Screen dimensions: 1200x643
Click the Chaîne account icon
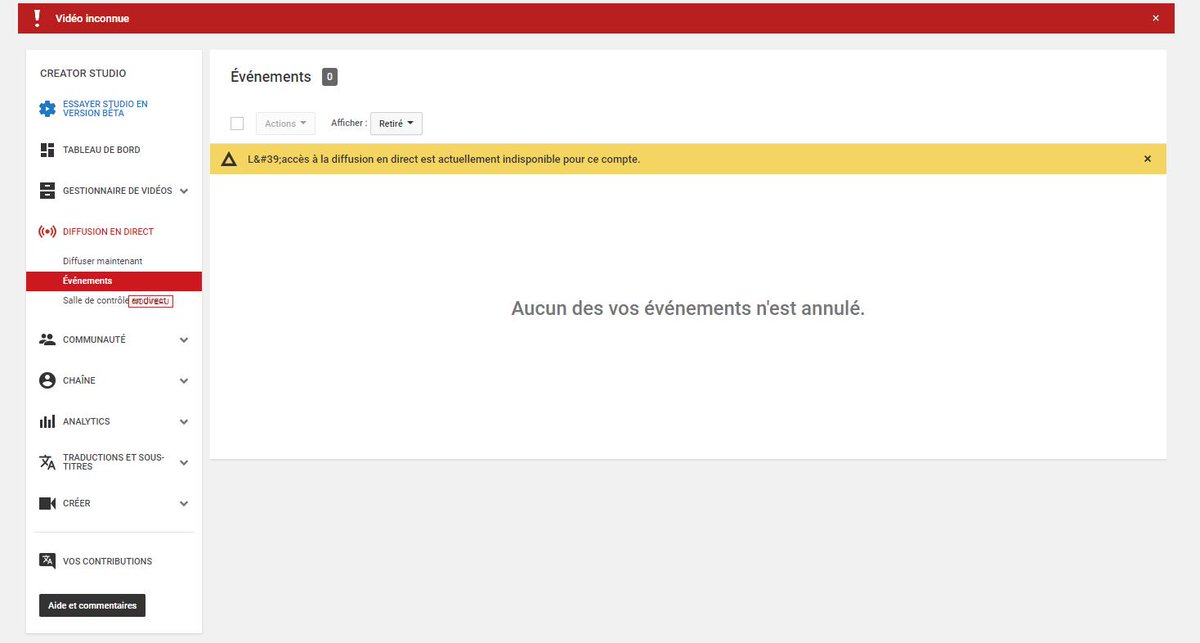pyautogui.click(x=47, y=381)
